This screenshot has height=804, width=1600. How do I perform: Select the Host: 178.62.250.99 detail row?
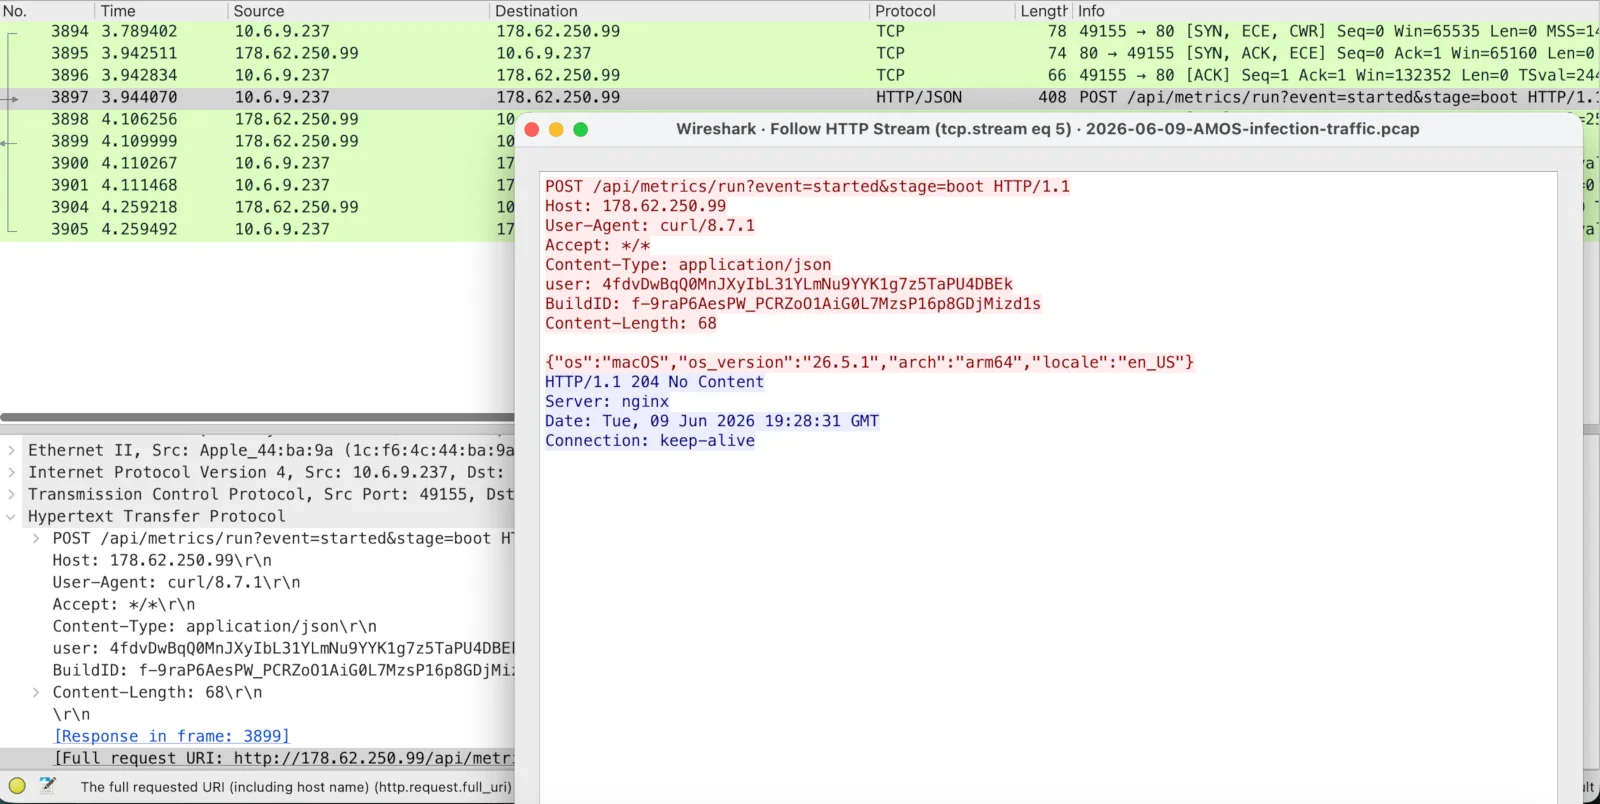pyautogui.click(x=257, y=560)
